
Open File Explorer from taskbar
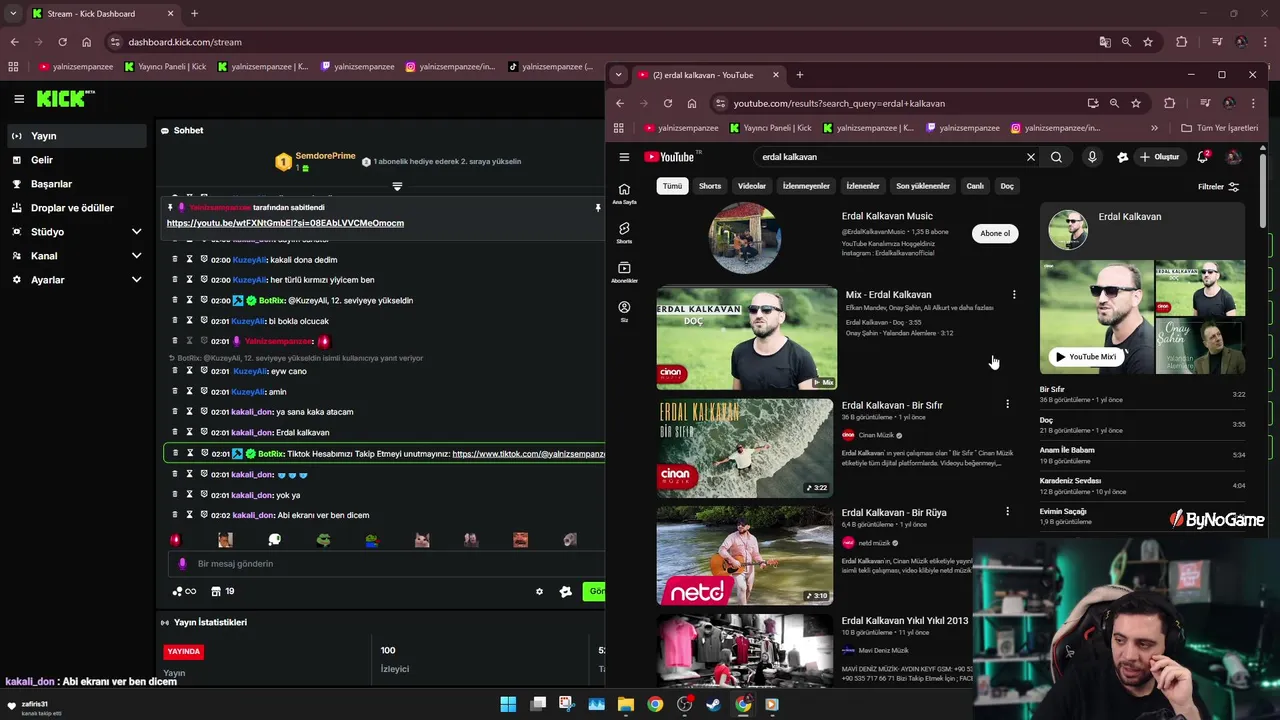pos(626,704)
